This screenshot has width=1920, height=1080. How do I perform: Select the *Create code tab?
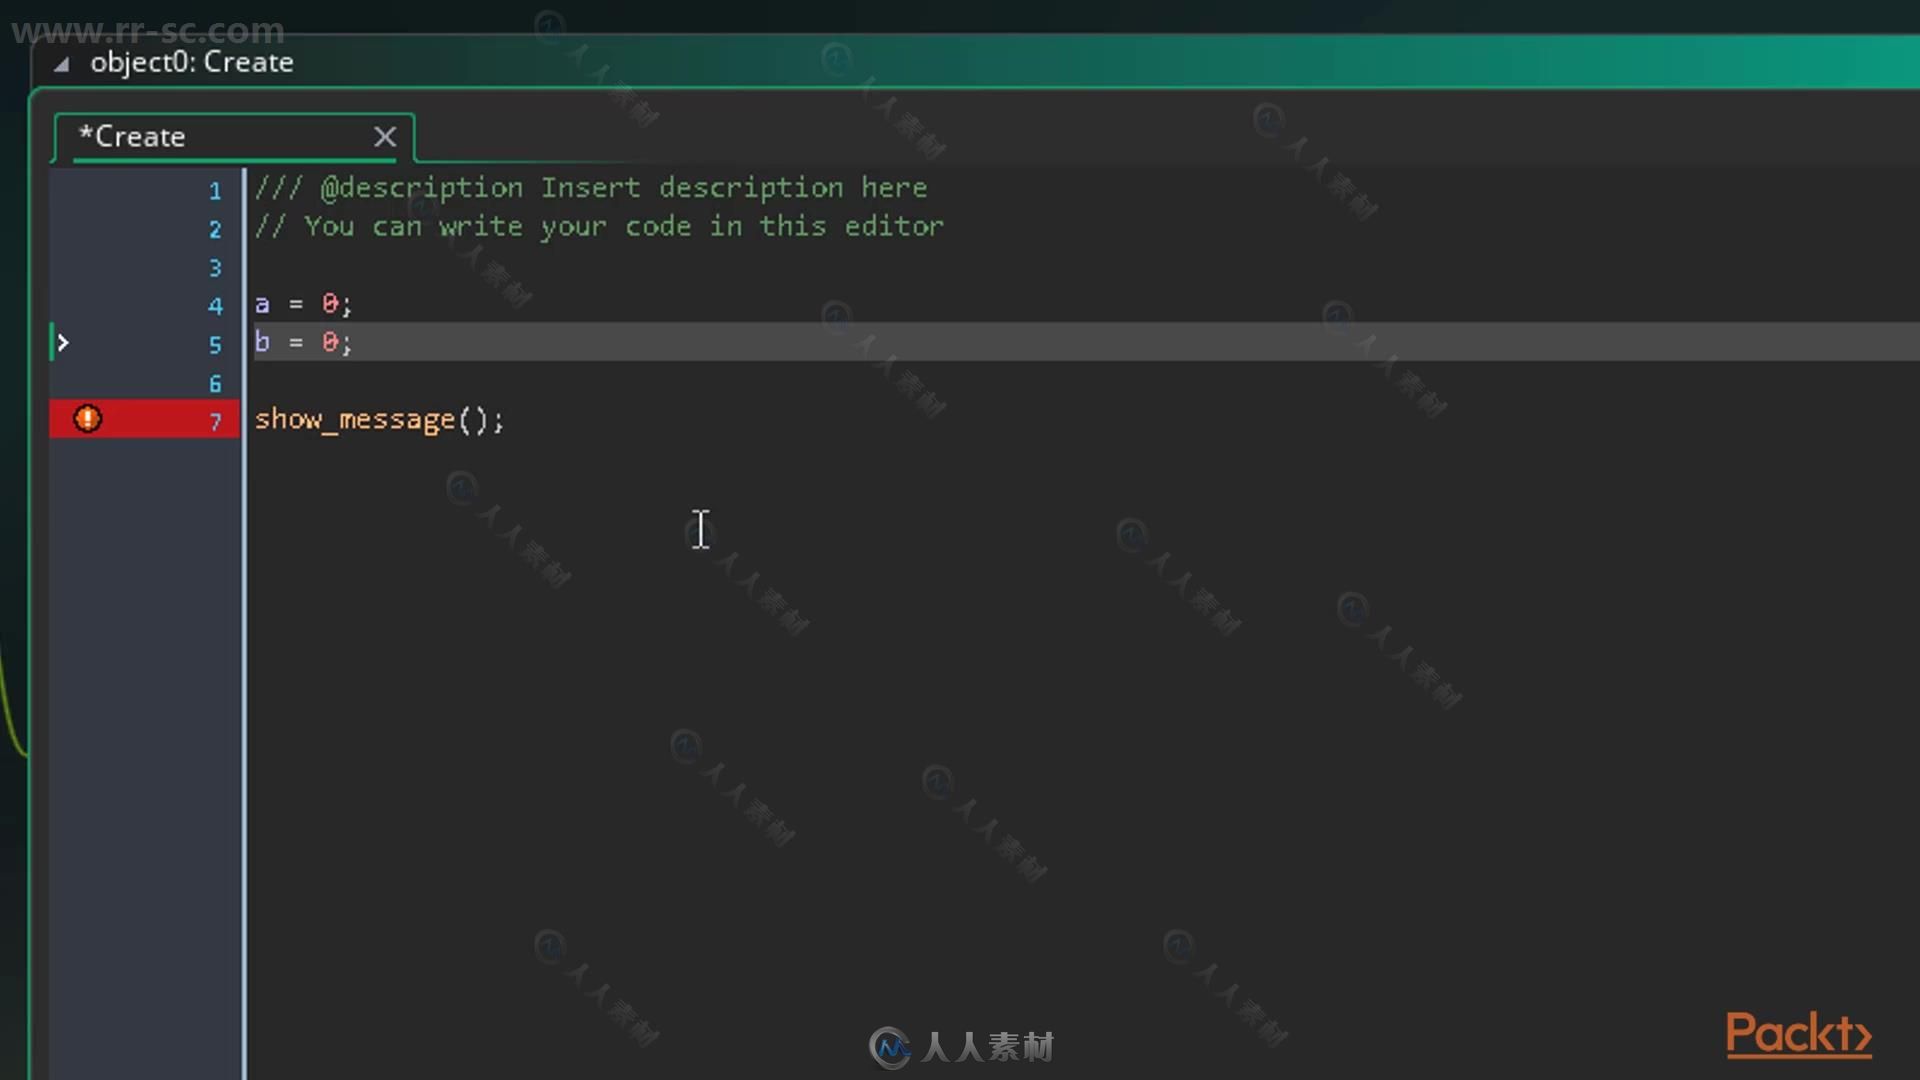pos(234,137)
